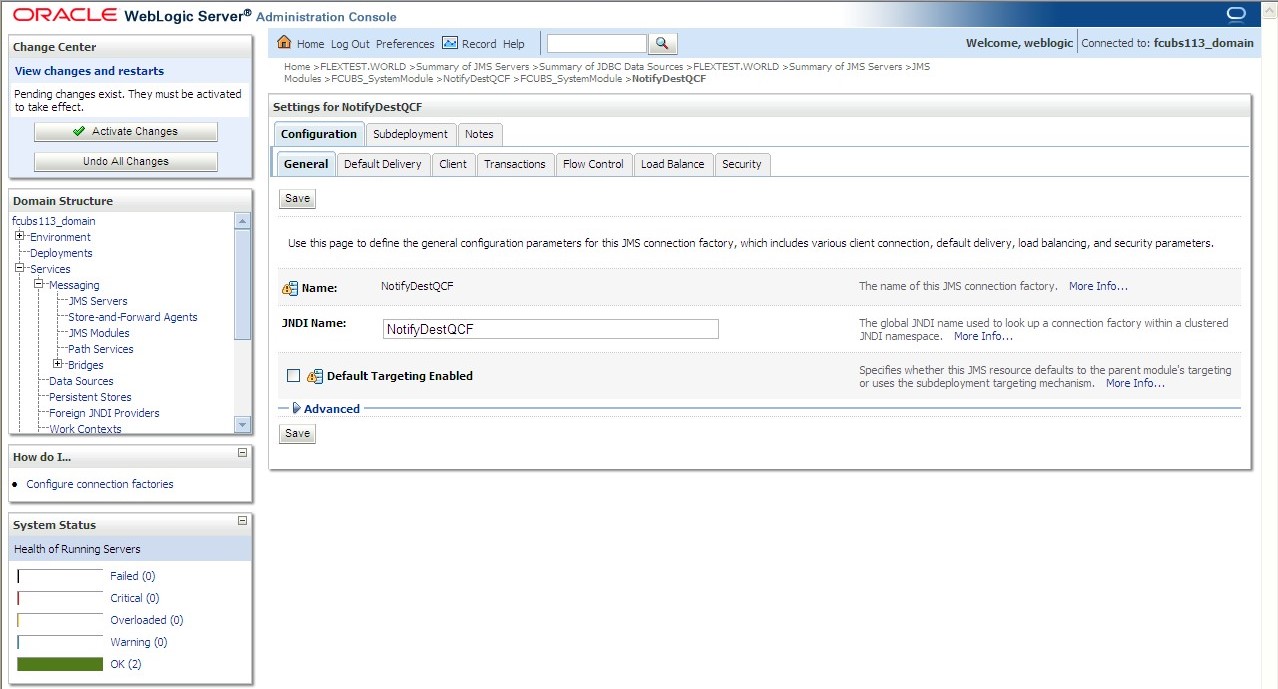Open Work Contexts tree item
This screenshot has width=1278, height=689.
click(x=85, y=429)
